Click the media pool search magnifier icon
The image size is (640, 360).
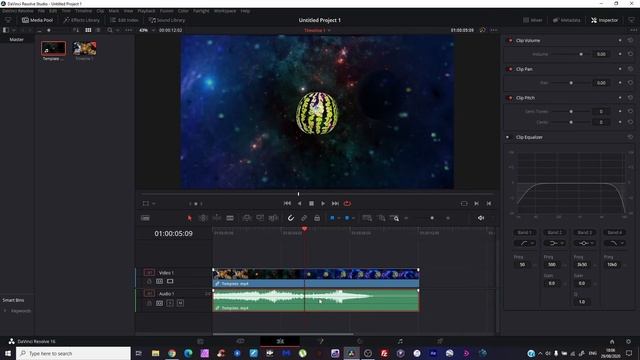tap(110, 30)
